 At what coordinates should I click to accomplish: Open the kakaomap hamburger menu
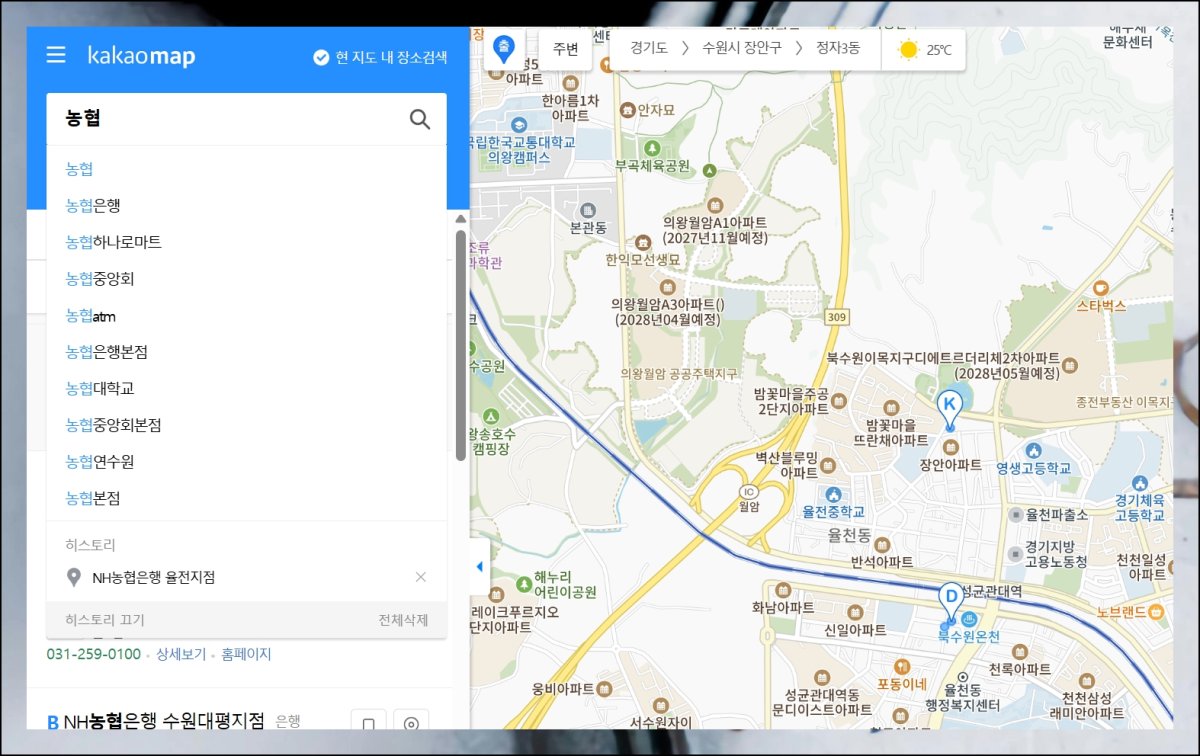point(56,56)
